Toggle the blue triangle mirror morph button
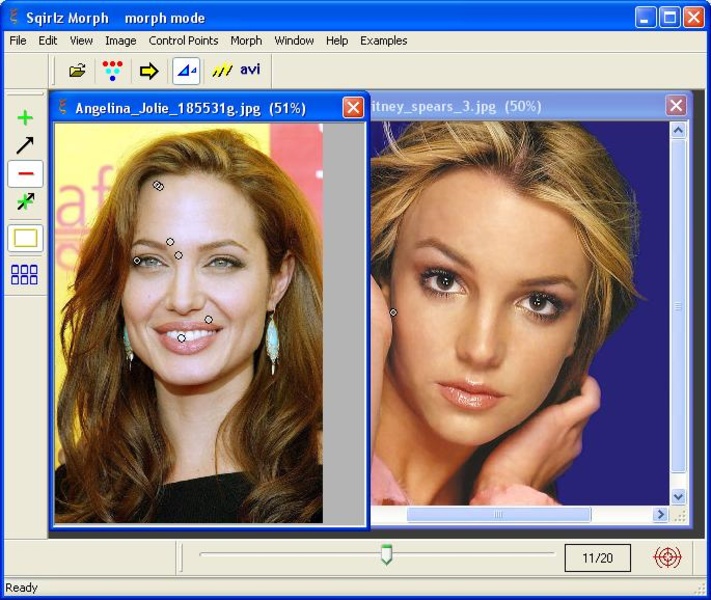 (186, 71)
